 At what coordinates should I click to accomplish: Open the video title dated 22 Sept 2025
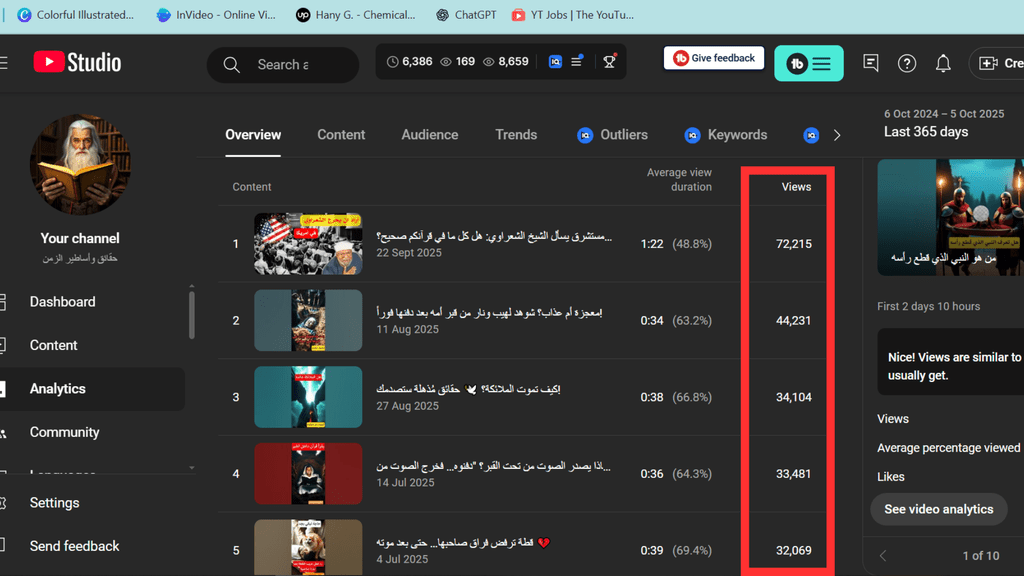pyautogui.click(x=494, y=236)
